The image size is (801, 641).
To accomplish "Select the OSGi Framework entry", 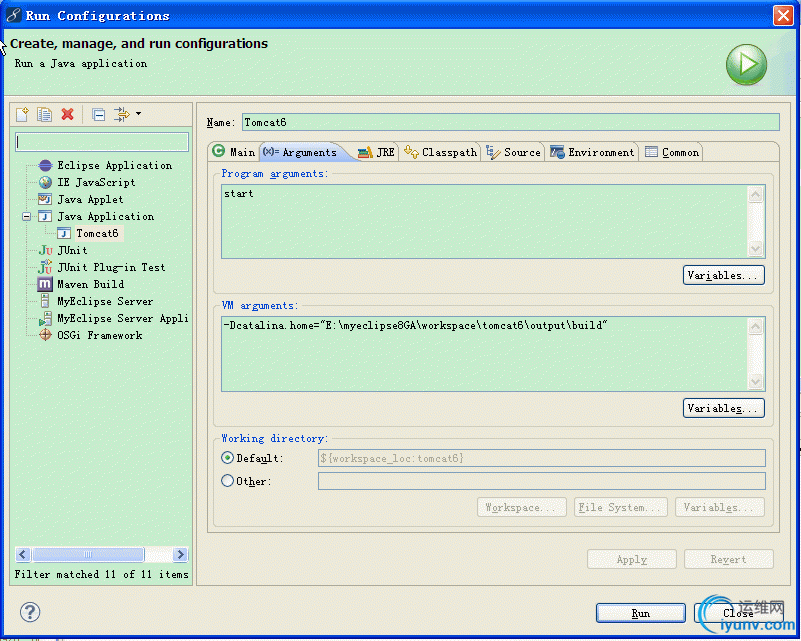I will 99,335.
